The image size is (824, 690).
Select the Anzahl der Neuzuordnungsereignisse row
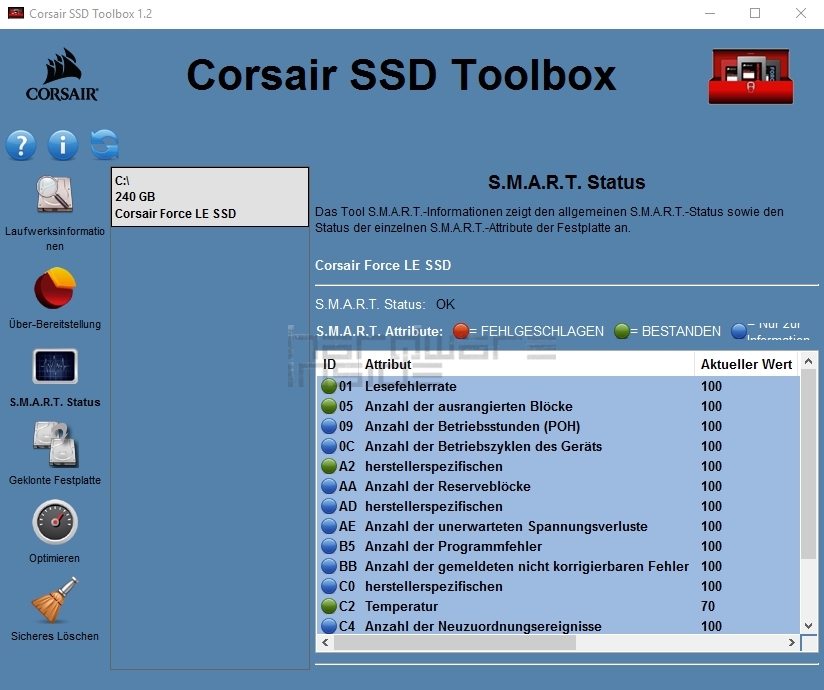[558, 625]
